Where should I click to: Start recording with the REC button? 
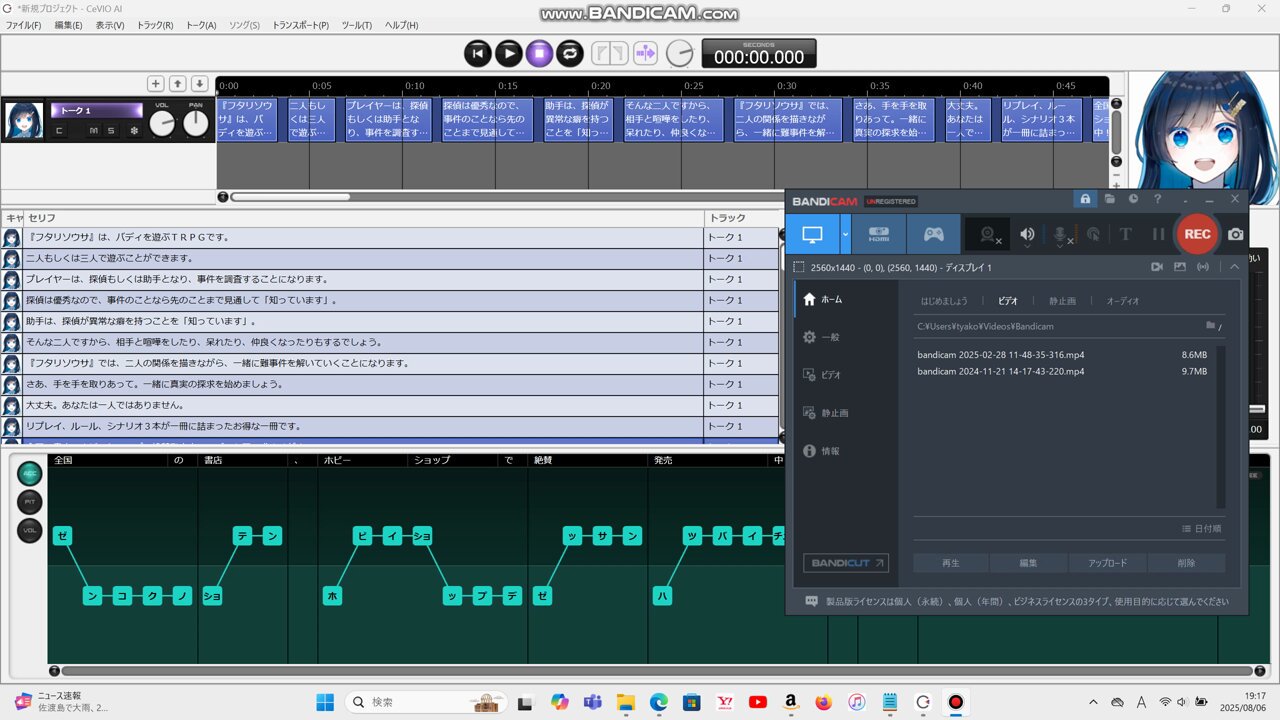1197,234
